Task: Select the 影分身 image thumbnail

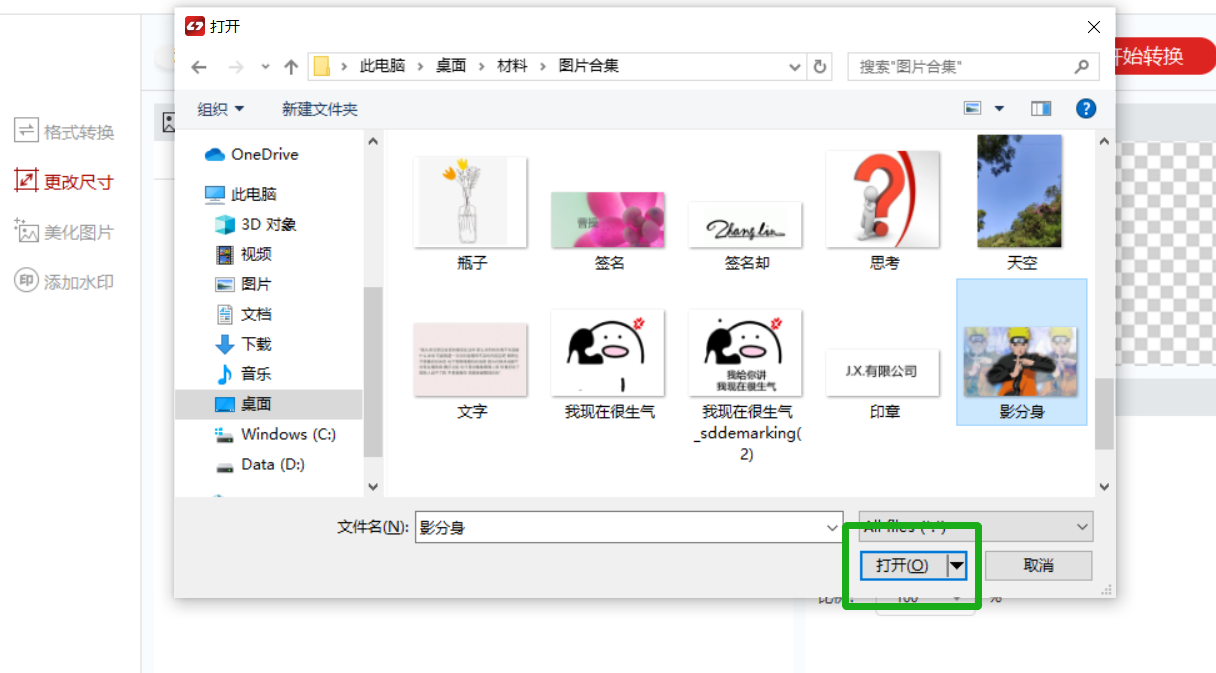Action: [1021, 361]
